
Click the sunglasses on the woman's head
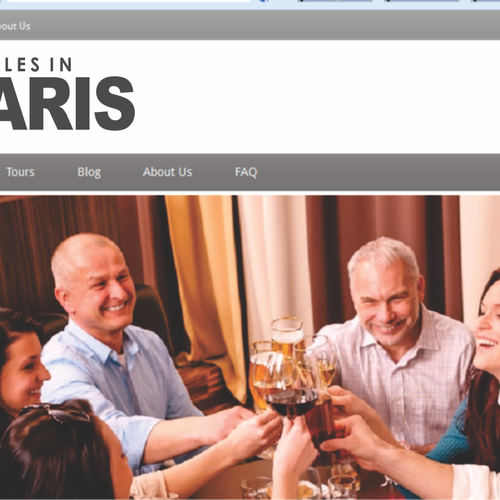click(x=55, y=412)
